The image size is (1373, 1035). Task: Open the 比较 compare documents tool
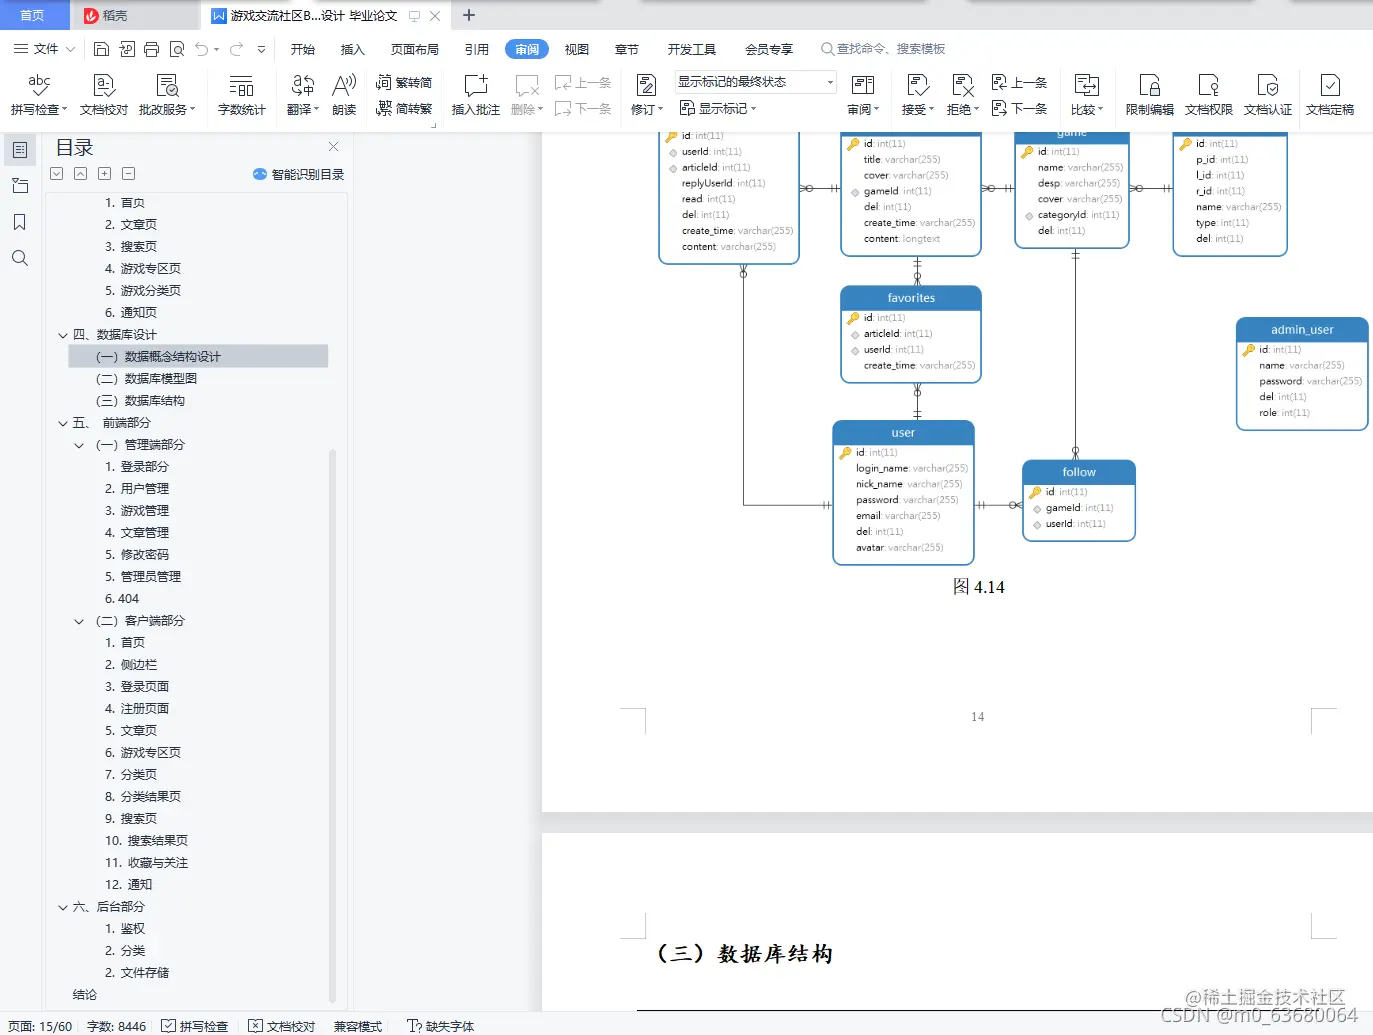coord(1087,94)
